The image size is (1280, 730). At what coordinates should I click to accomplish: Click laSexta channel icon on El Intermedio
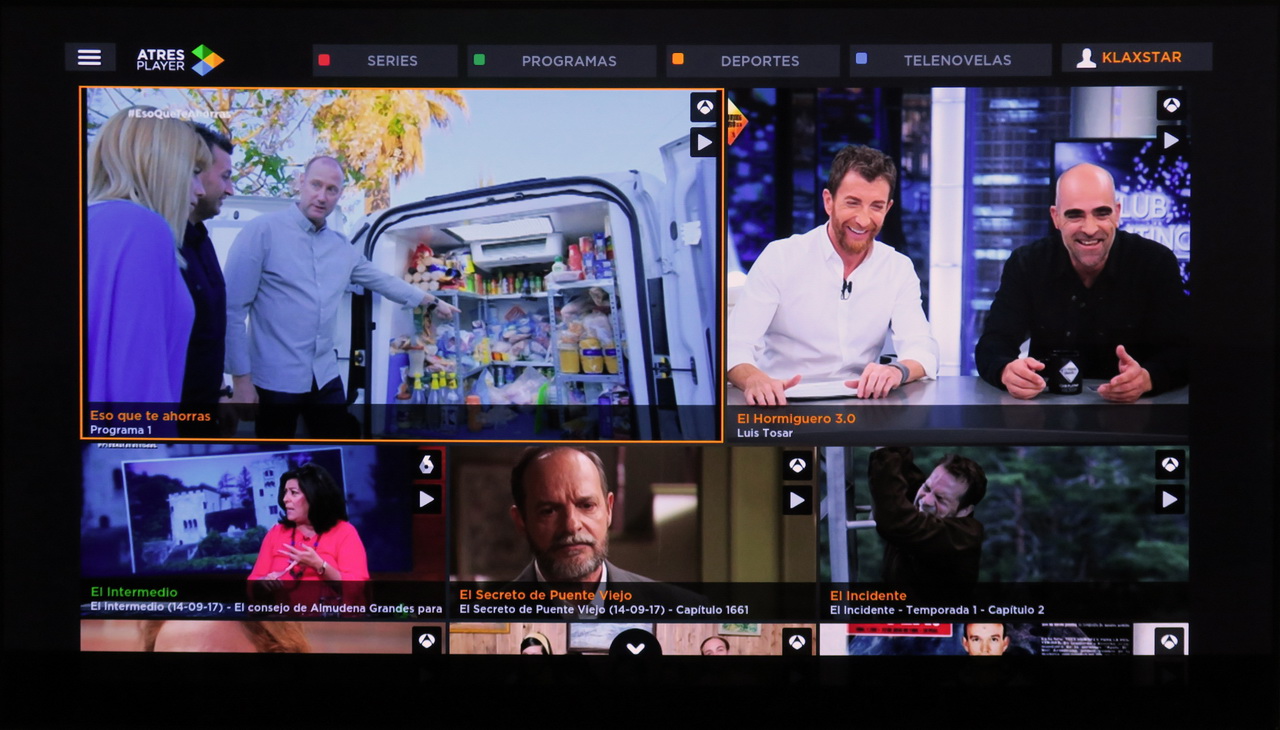point(427,465)
